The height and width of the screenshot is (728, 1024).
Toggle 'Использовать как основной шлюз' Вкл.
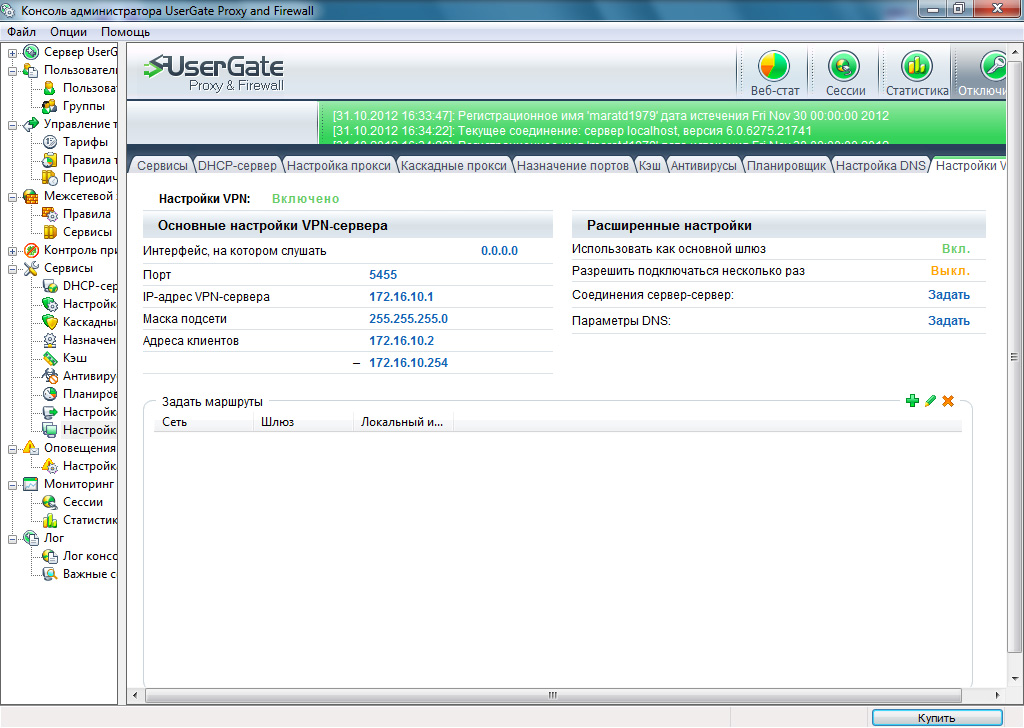click(956, 249)
